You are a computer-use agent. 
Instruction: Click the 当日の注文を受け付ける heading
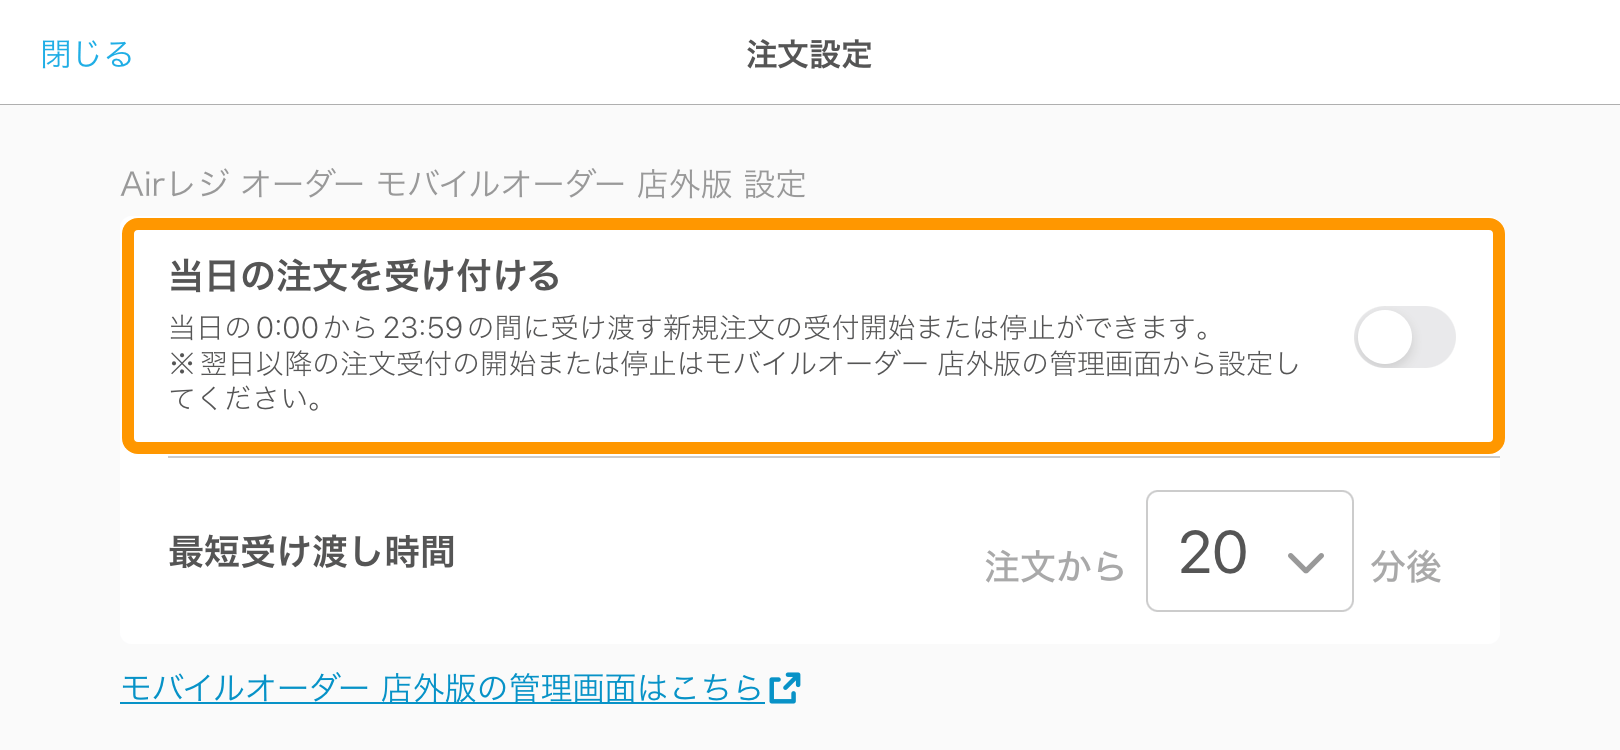pyautogui.click(x=365, y=275)
